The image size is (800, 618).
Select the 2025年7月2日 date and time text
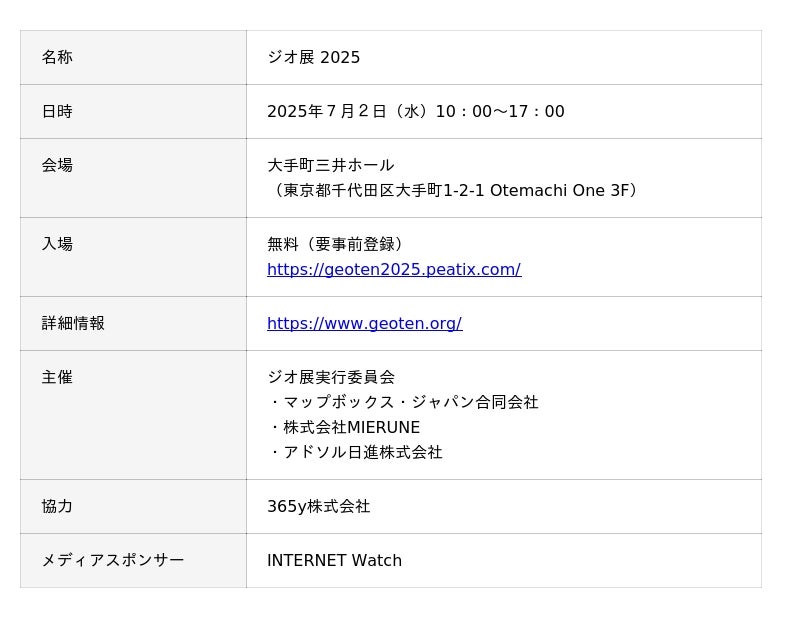[415, 112]
